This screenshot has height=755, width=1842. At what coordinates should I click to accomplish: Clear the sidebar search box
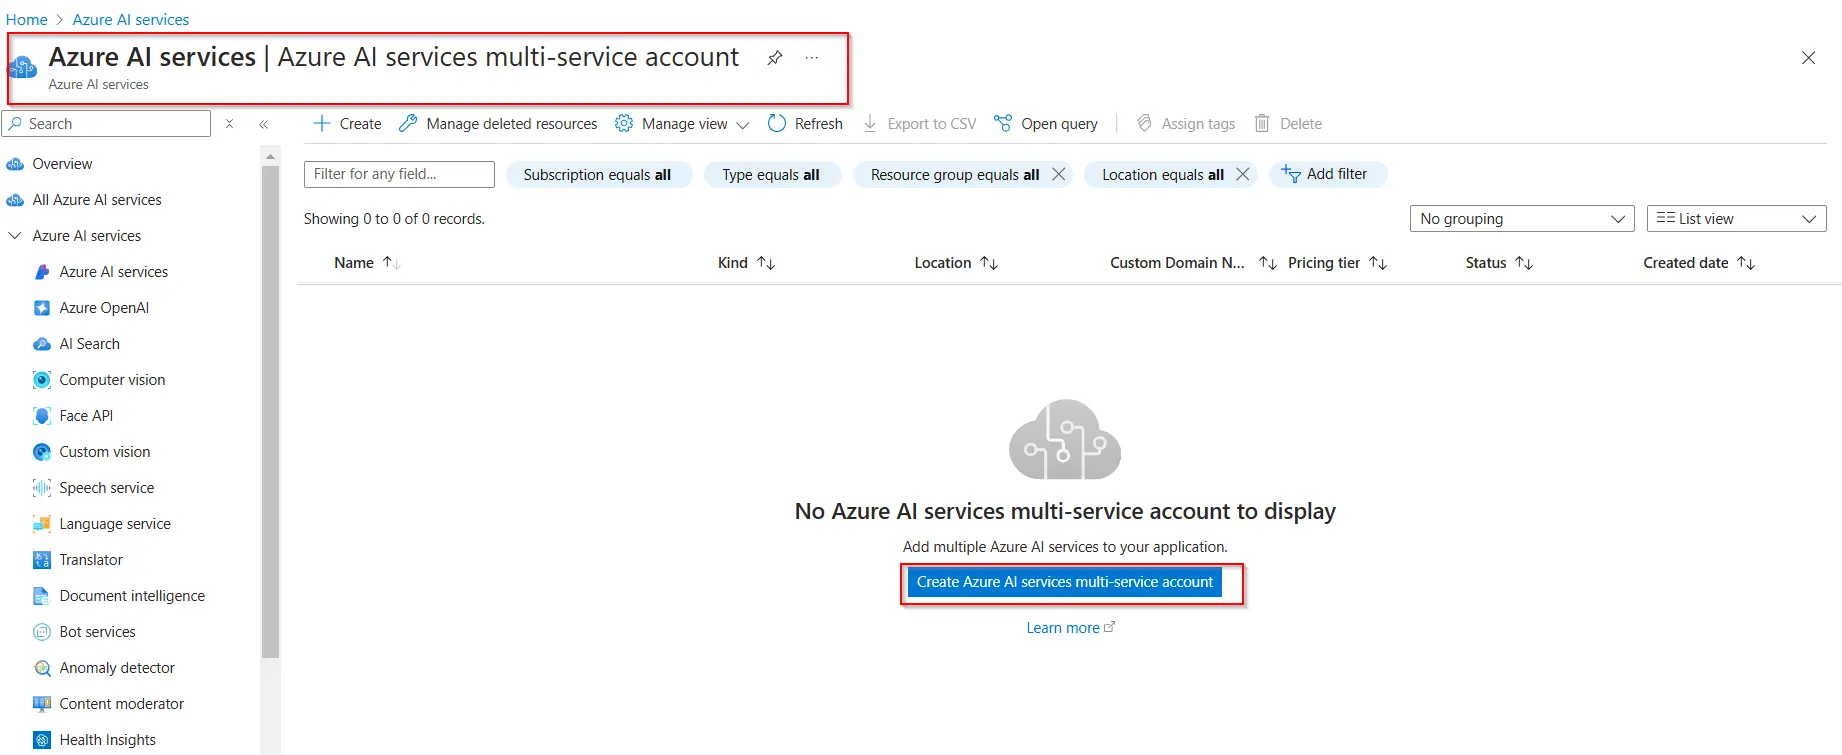pyautogui.click(x=230, y=124)
